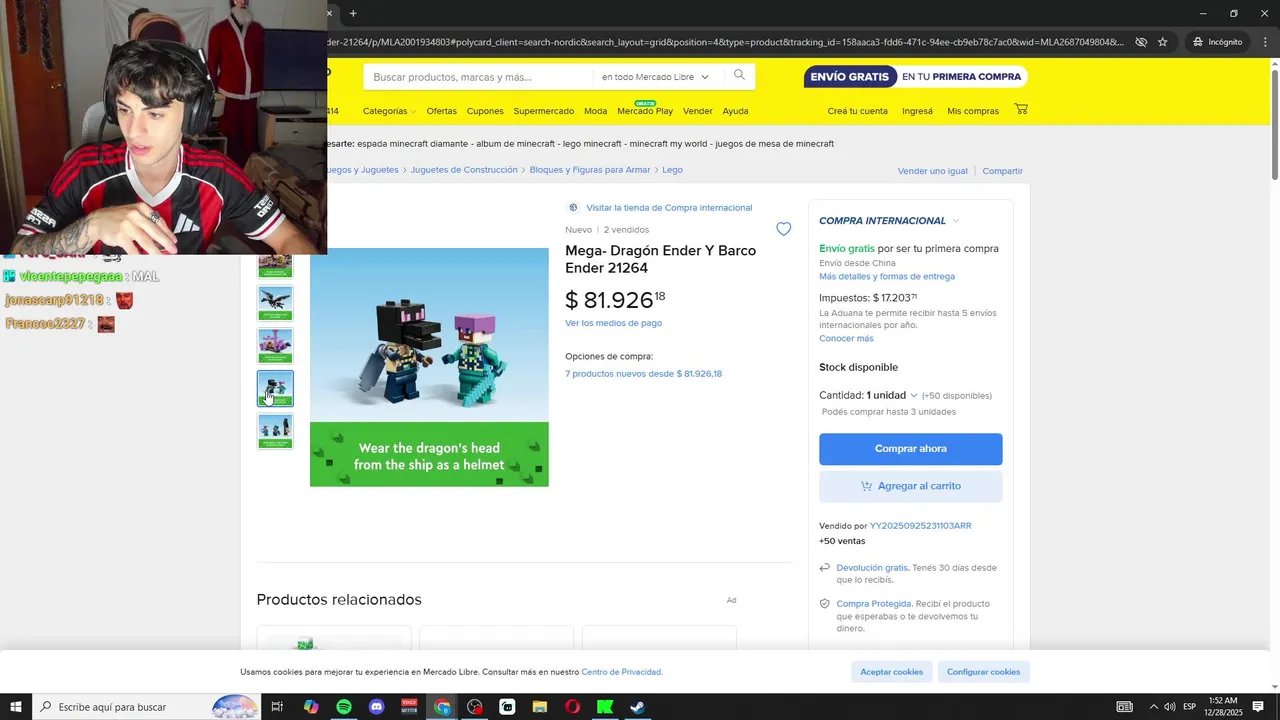Image resolution: width=1280 pixels, height=720 pixels.
Task: Expand COMPRA INTERNACIONAL chevron
Action: [956, 221]
